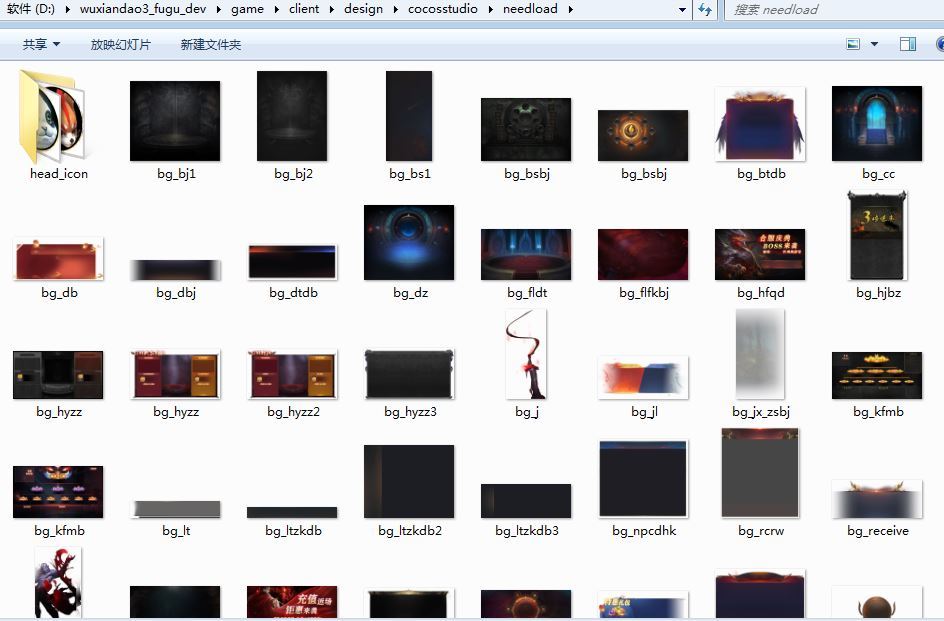Open the view options dropdown arrow

pos(875,44)
